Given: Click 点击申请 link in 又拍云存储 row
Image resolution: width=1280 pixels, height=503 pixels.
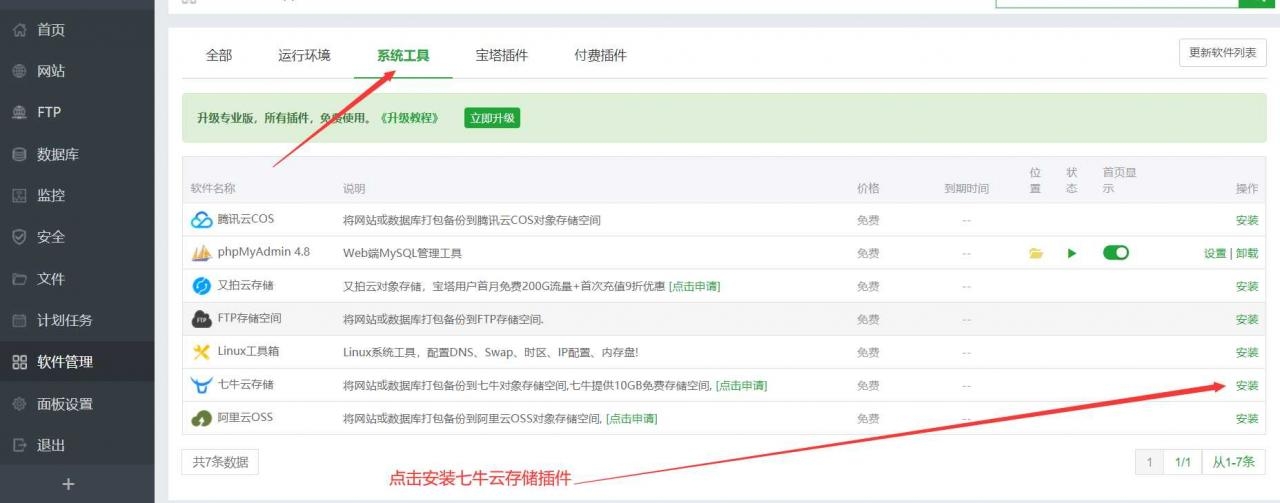Looking at the screenshot, I should [x=694, y=286].
